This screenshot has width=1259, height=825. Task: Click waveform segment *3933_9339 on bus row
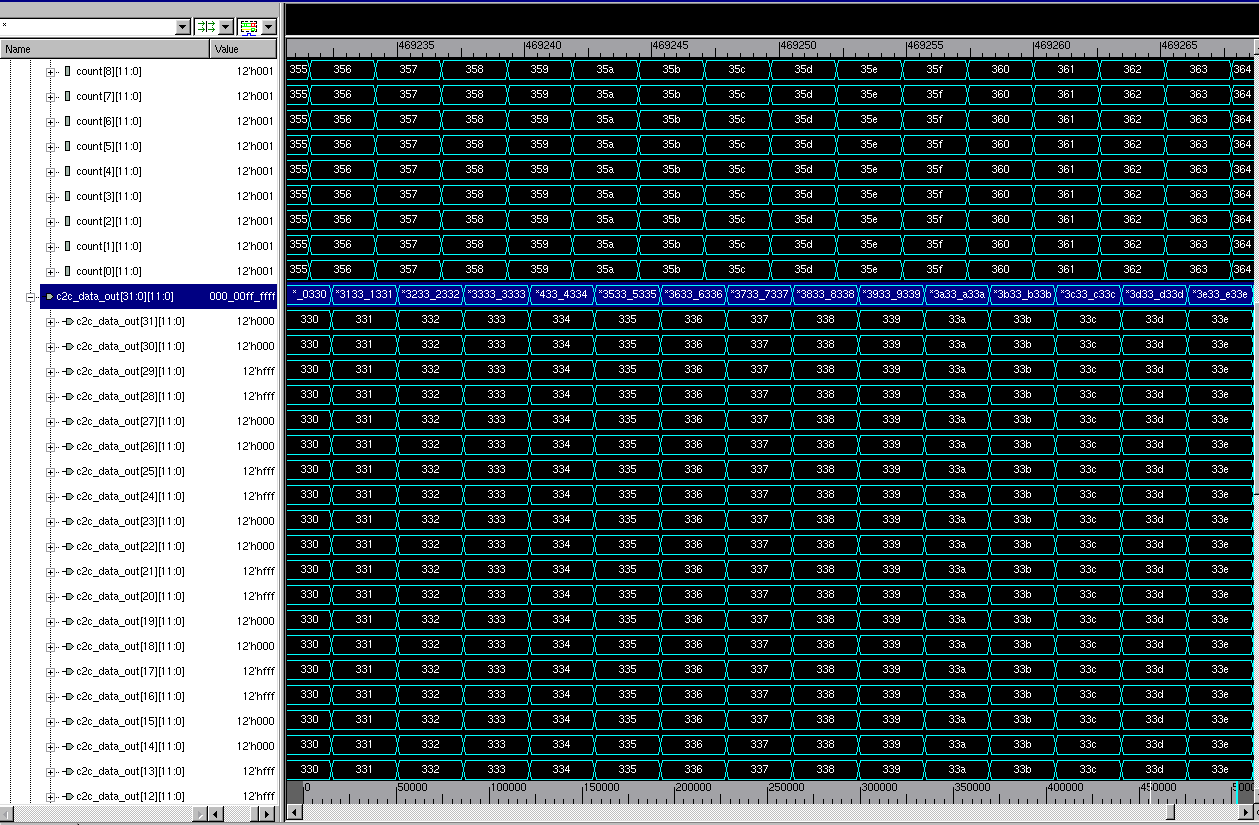click(x=891, y=294)
